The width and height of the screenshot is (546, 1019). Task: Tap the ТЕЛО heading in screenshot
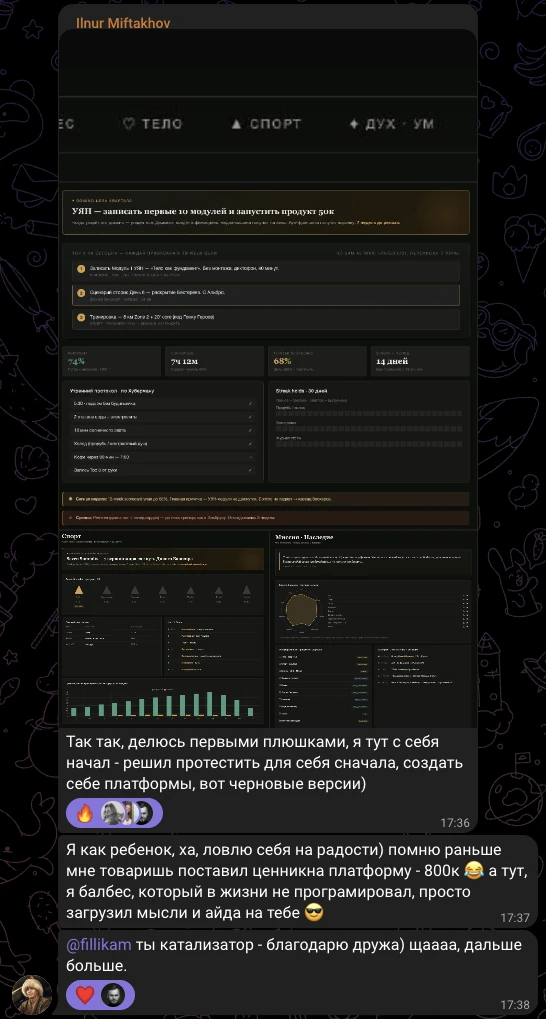click(153, 123)
